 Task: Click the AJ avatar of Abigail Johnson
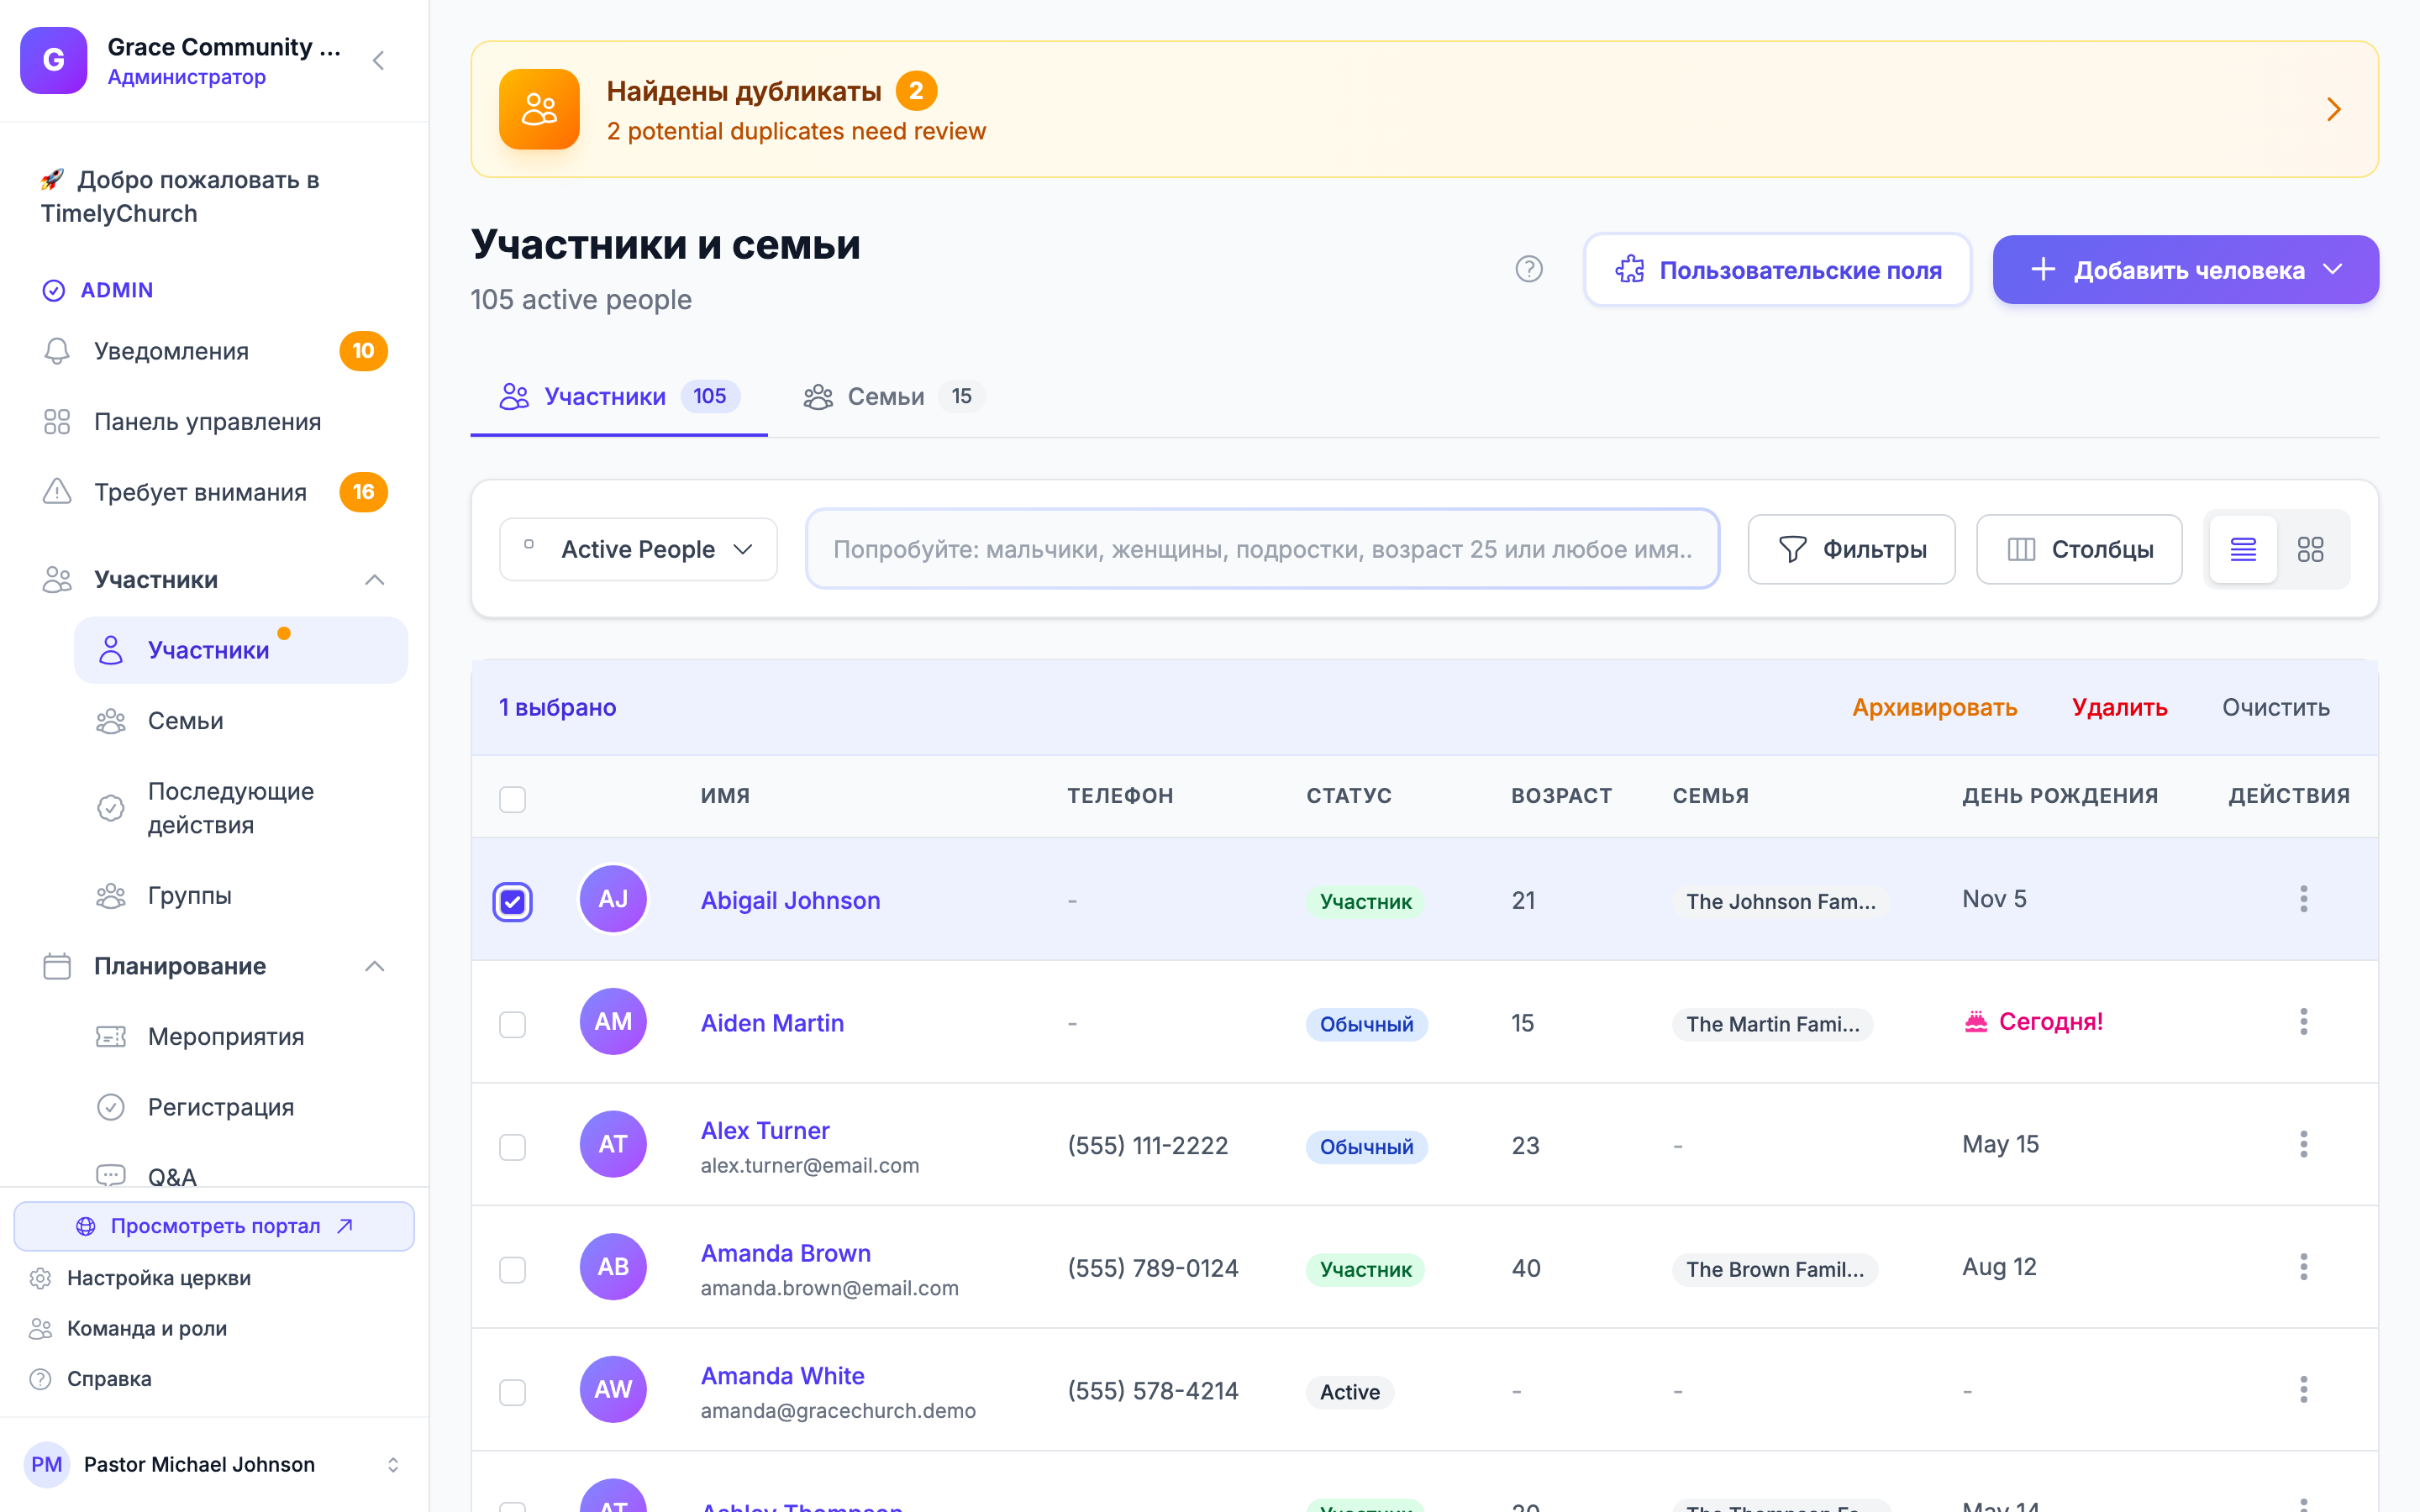pos(613,899)
